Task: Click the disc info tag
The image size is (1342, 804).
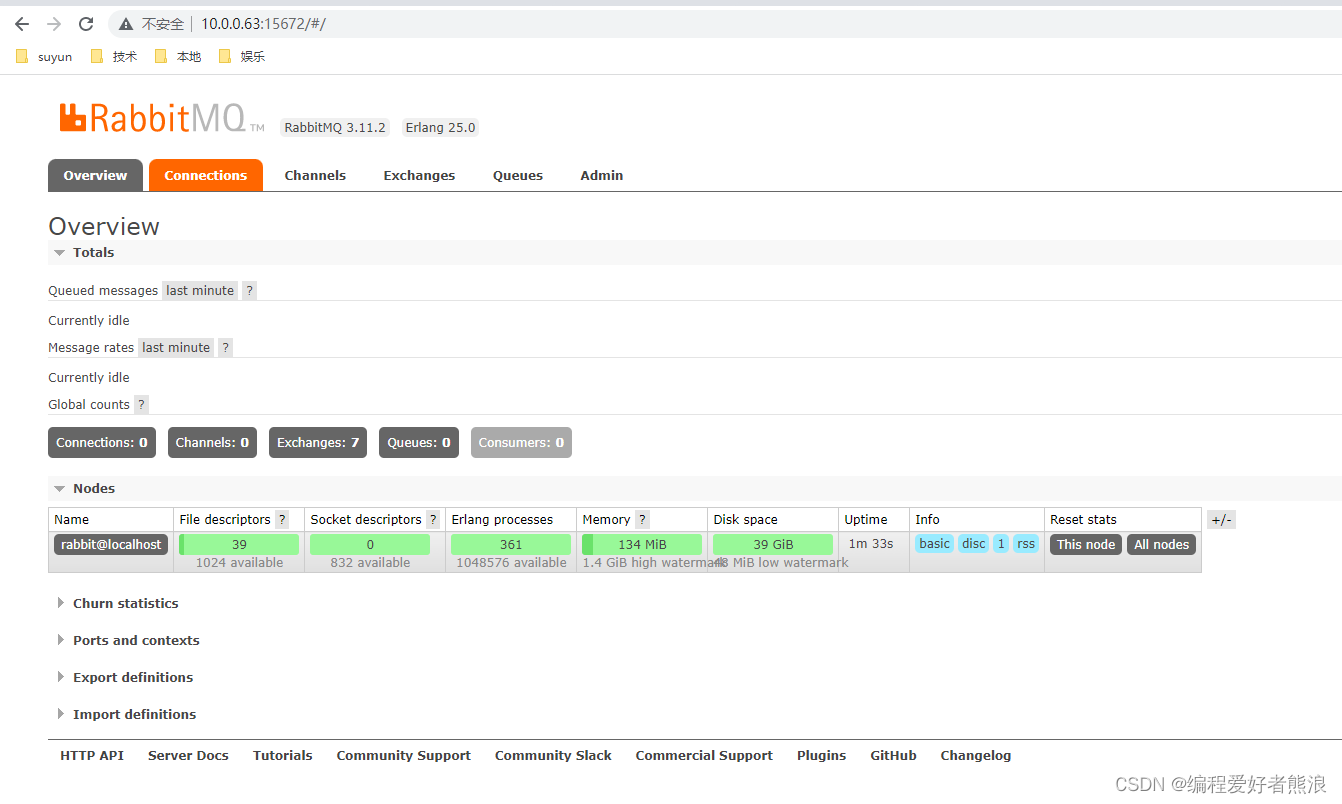Action: [x=974, y=544]
